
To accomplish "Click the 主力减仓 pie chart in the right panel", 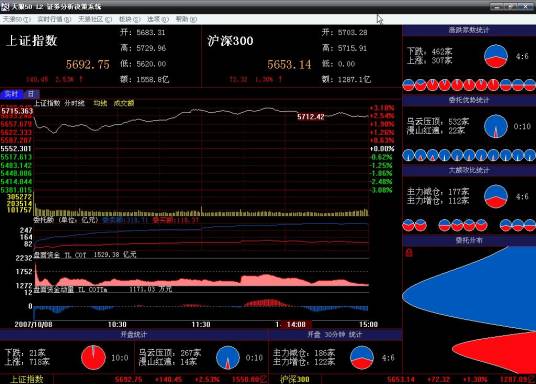I will (496, 196).
